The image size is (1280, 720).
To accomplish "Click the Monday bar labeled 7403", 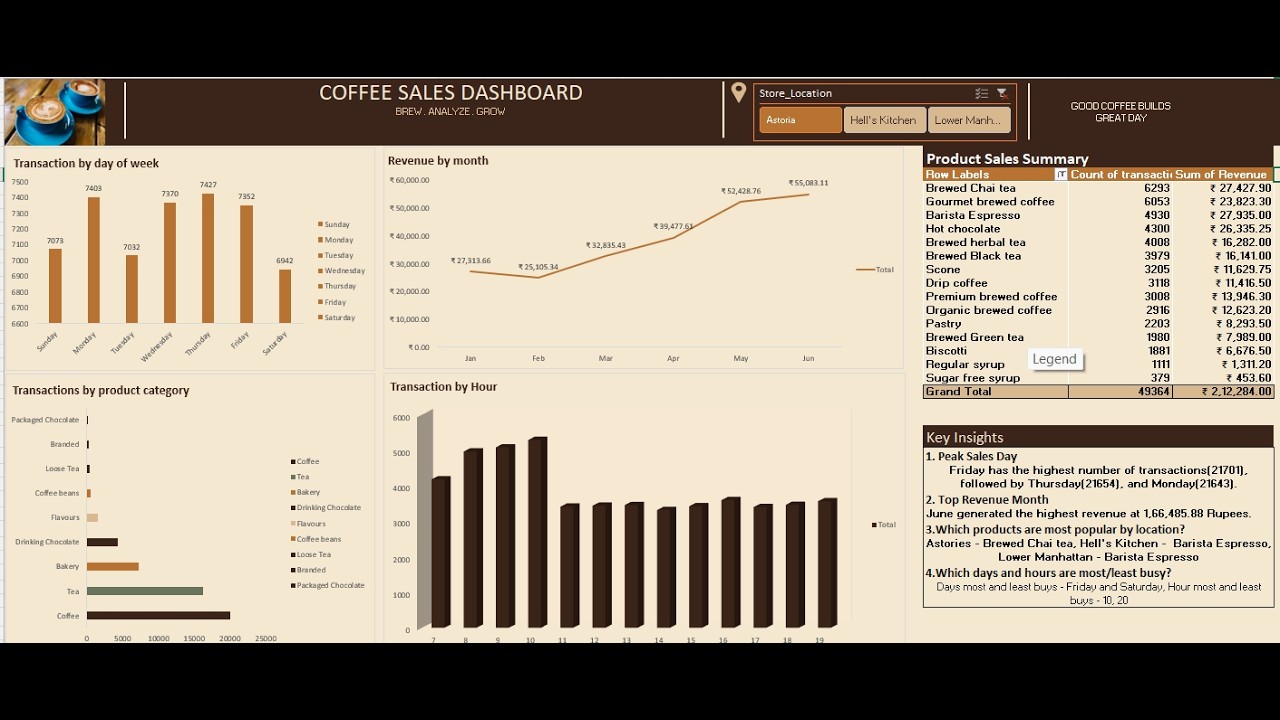I will [x=93, y=260].
